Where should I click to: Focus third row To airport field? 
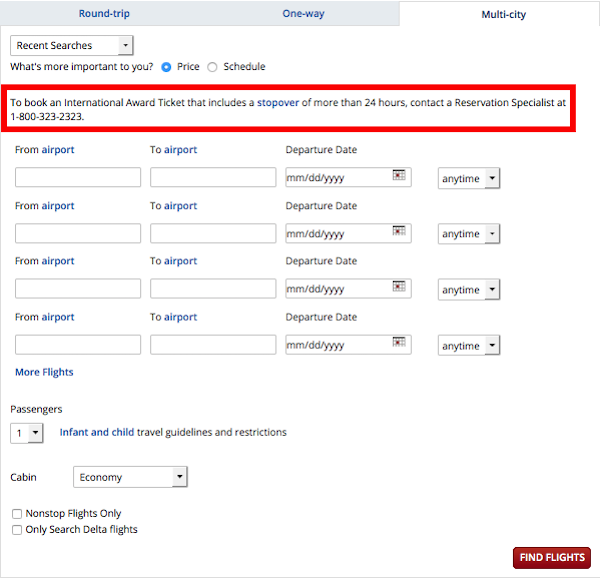(x=213, y=288)
